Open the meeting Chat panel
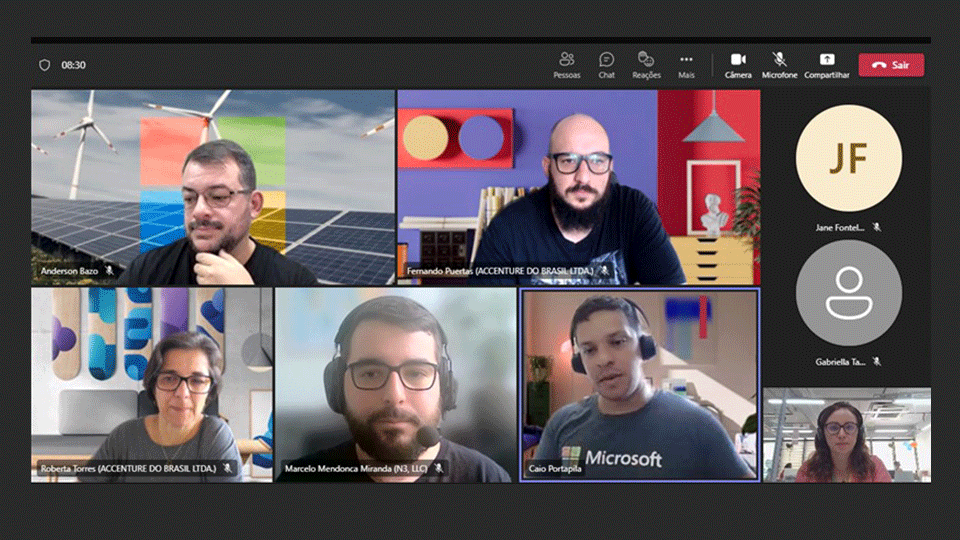 pos(606,65)
